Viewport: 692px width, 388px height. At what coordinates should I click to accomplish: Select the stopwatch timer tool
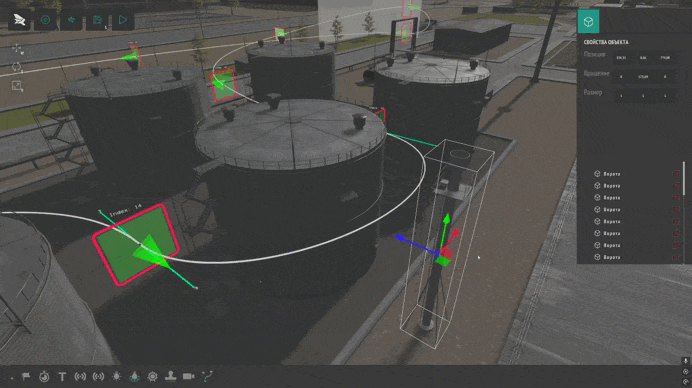tap(44, 377)
